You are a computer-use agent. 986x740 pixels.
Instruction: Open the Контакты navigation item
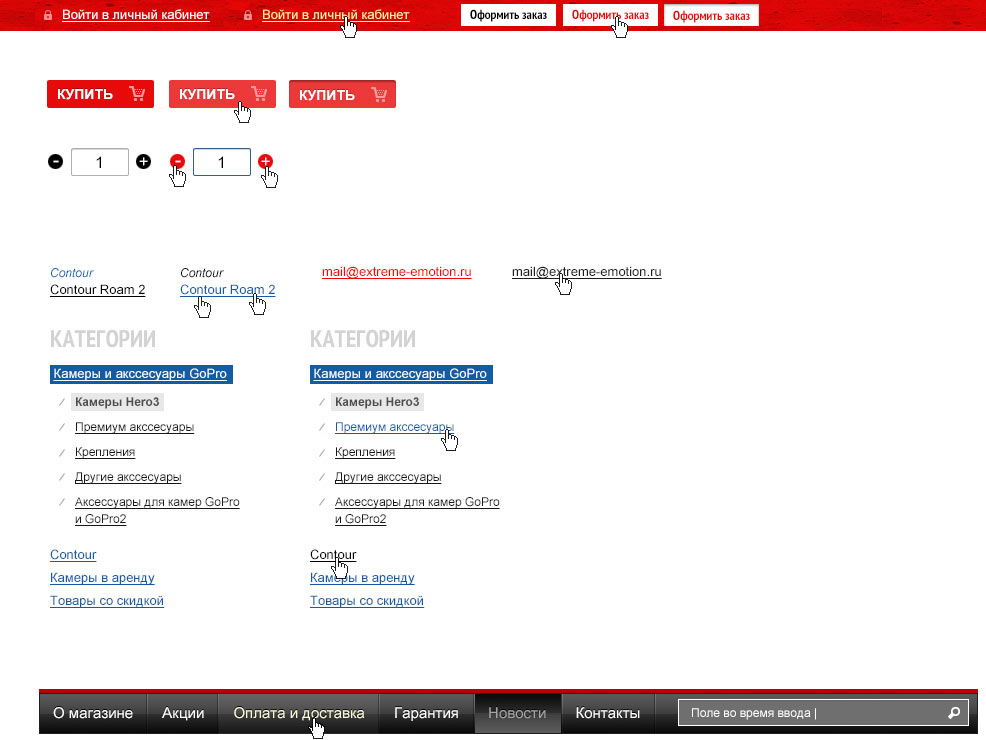pos(607,713)
